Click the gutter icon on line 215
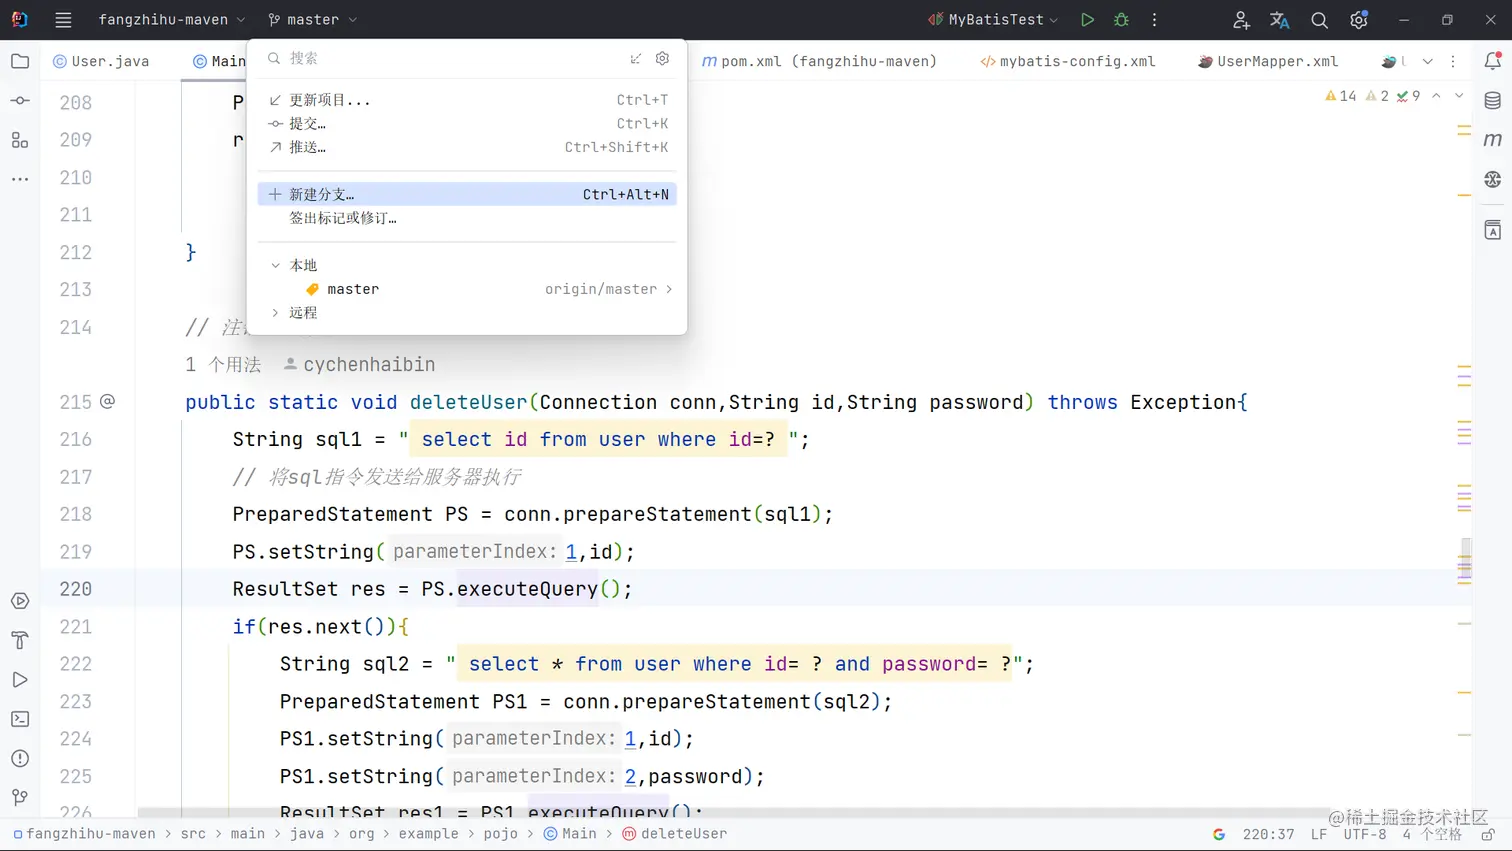1512x851 pixels. click(x=108, y=401)
